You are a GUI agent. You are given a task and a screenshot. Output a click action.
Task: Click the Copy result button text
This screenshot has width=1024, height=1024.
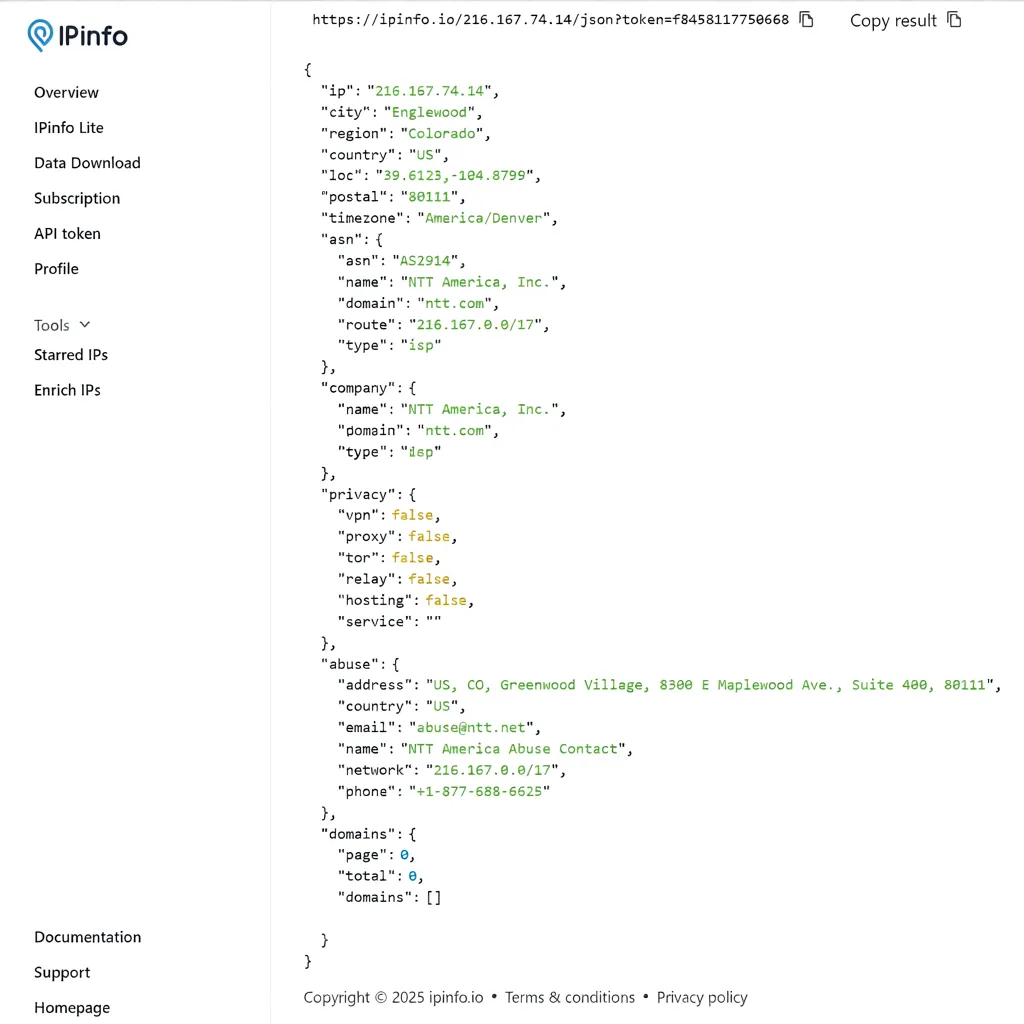pyautogui.click(x=893, y=20)
